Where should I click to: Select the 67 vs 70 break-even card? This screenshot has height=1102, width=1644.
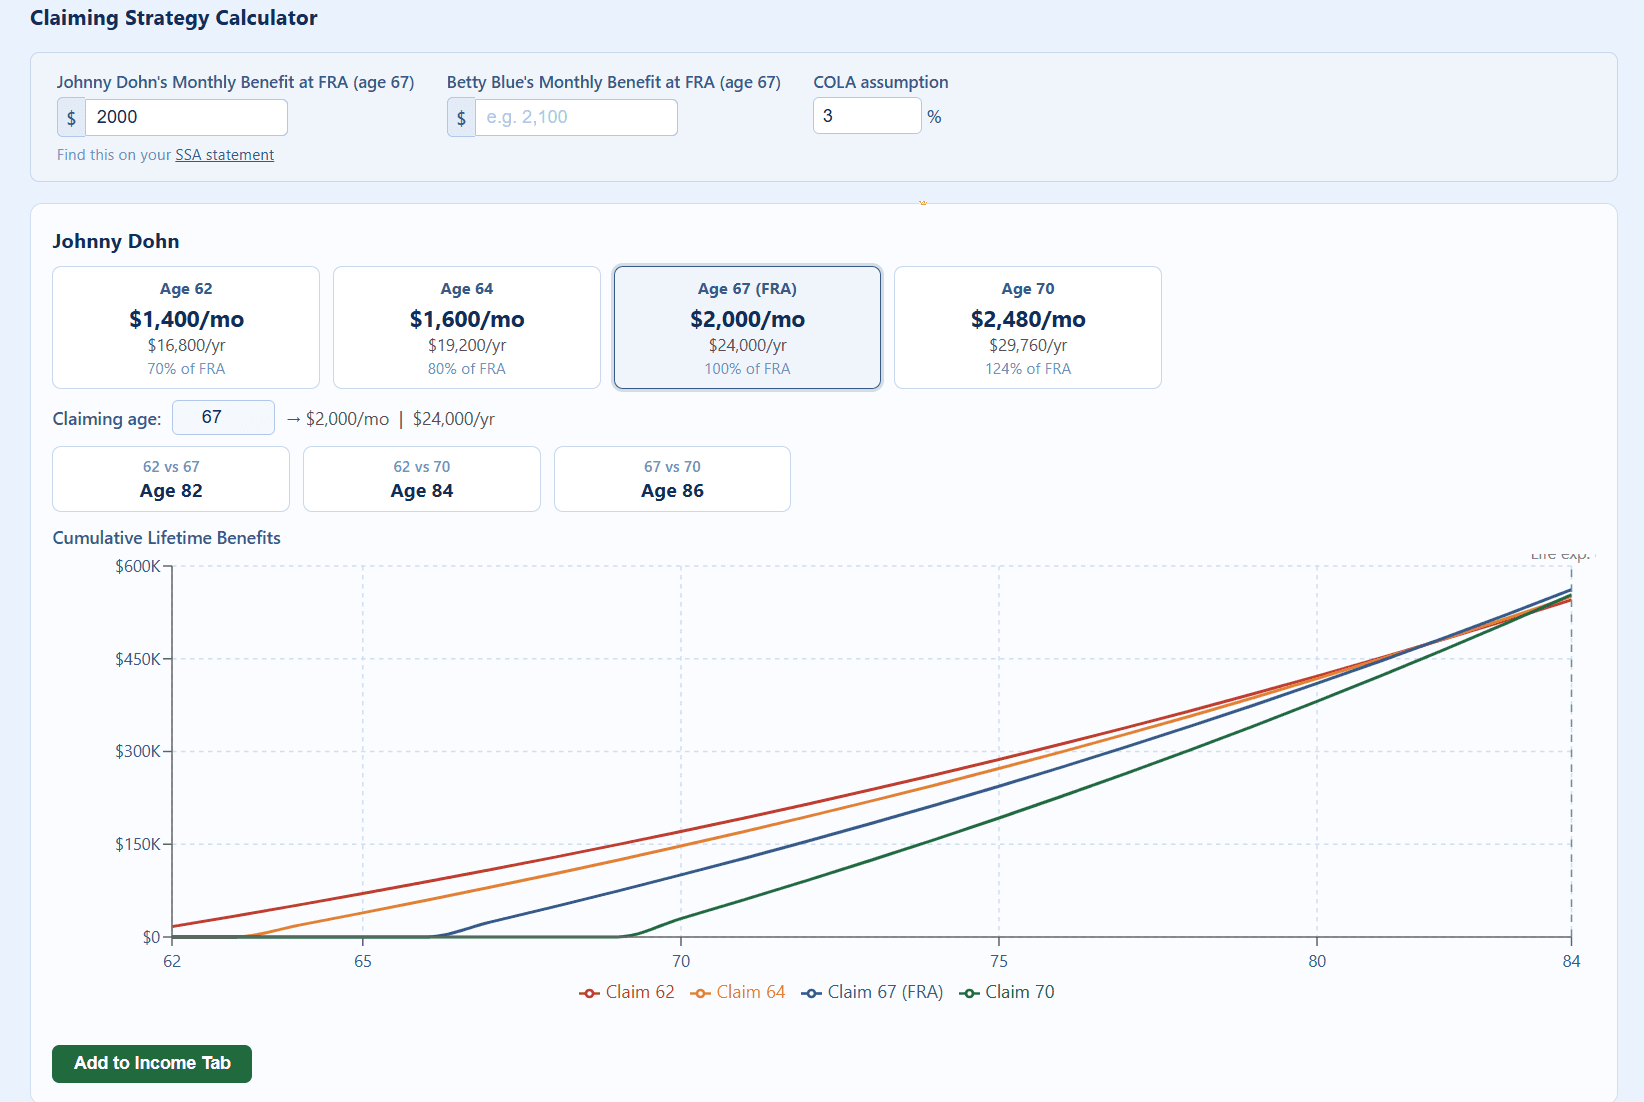pos(672,479)
